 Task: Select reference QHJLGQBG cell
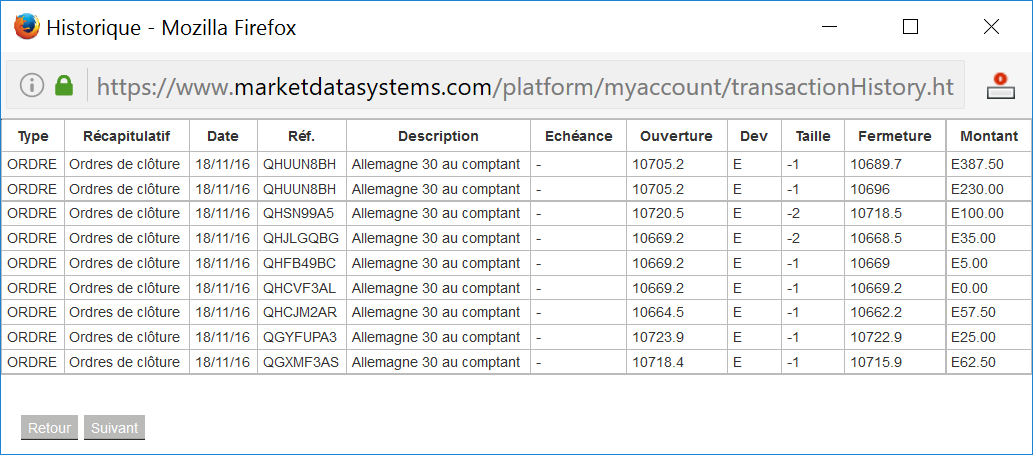[x=300, y=238]
